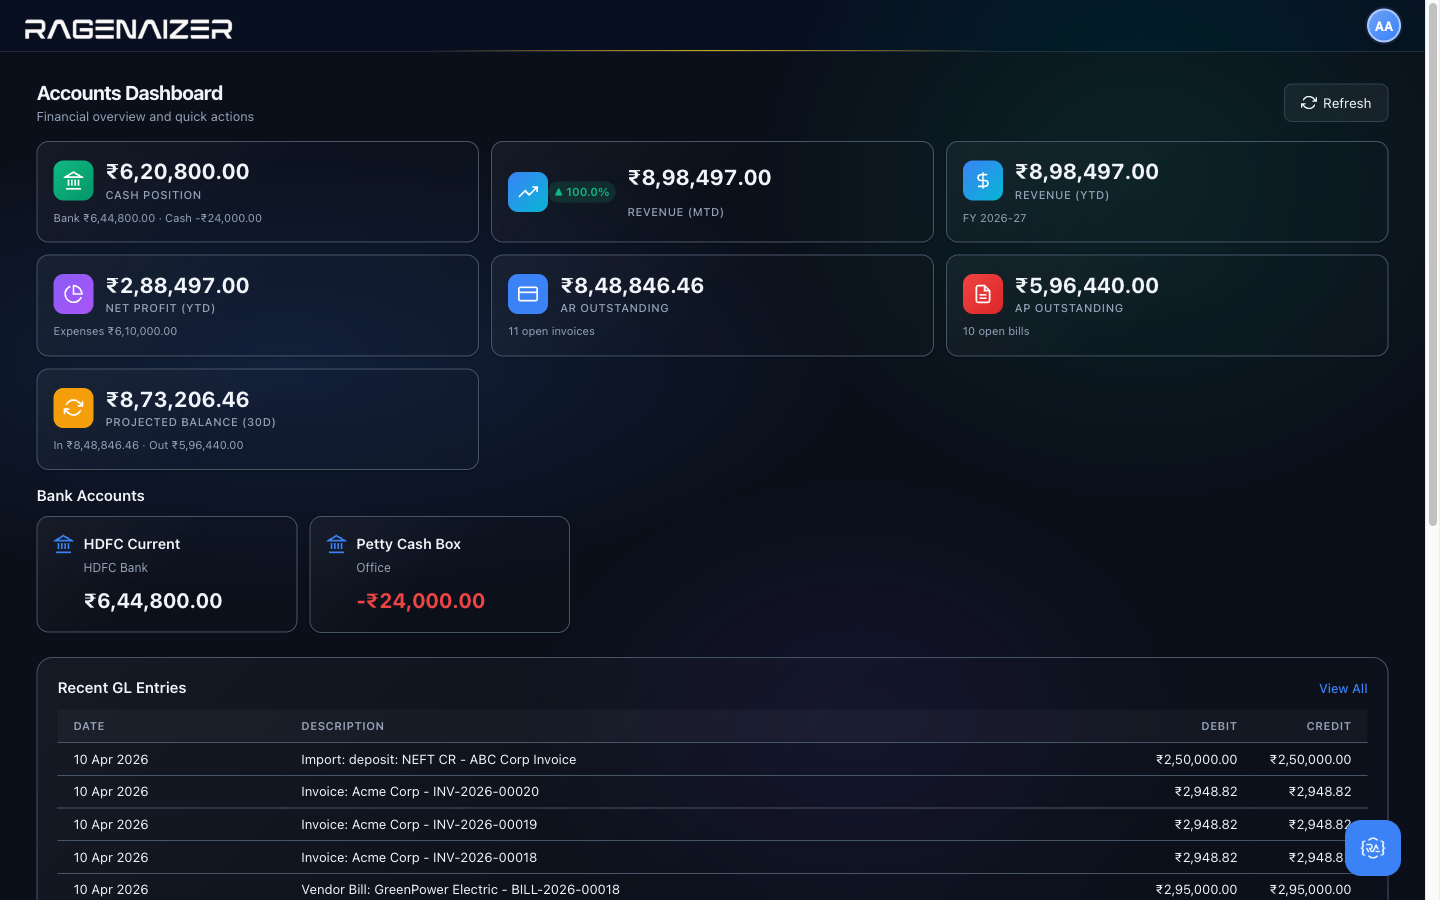Click the purple pie chart icon on Net Profit card
Screen dimensions: 1440x900
click(x=73, y=294)
